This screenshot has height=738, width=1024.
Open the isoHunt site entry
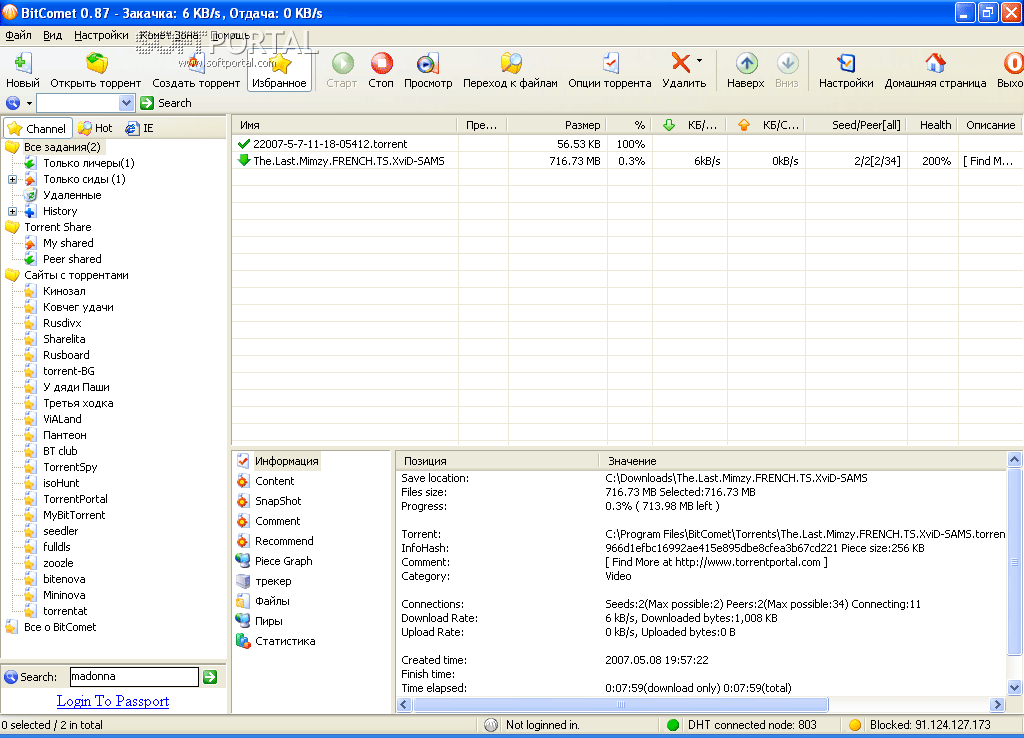61,483
